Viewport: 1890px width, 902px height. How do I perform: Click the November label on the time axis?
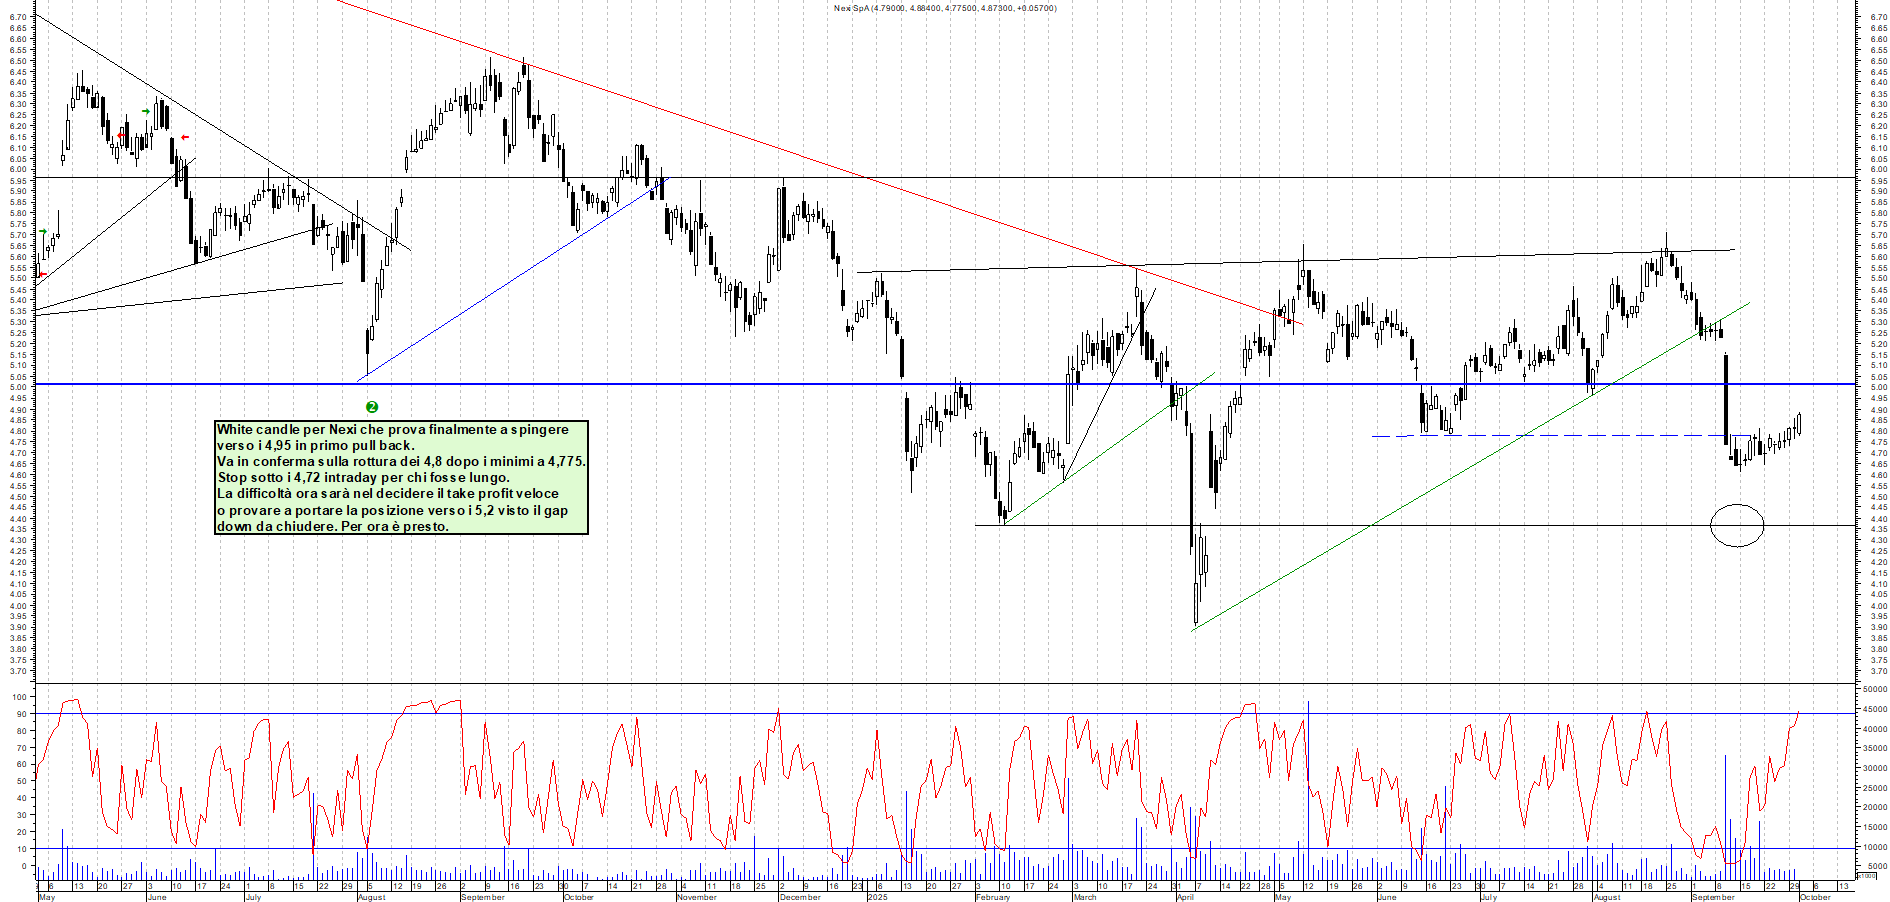point(697,897)
